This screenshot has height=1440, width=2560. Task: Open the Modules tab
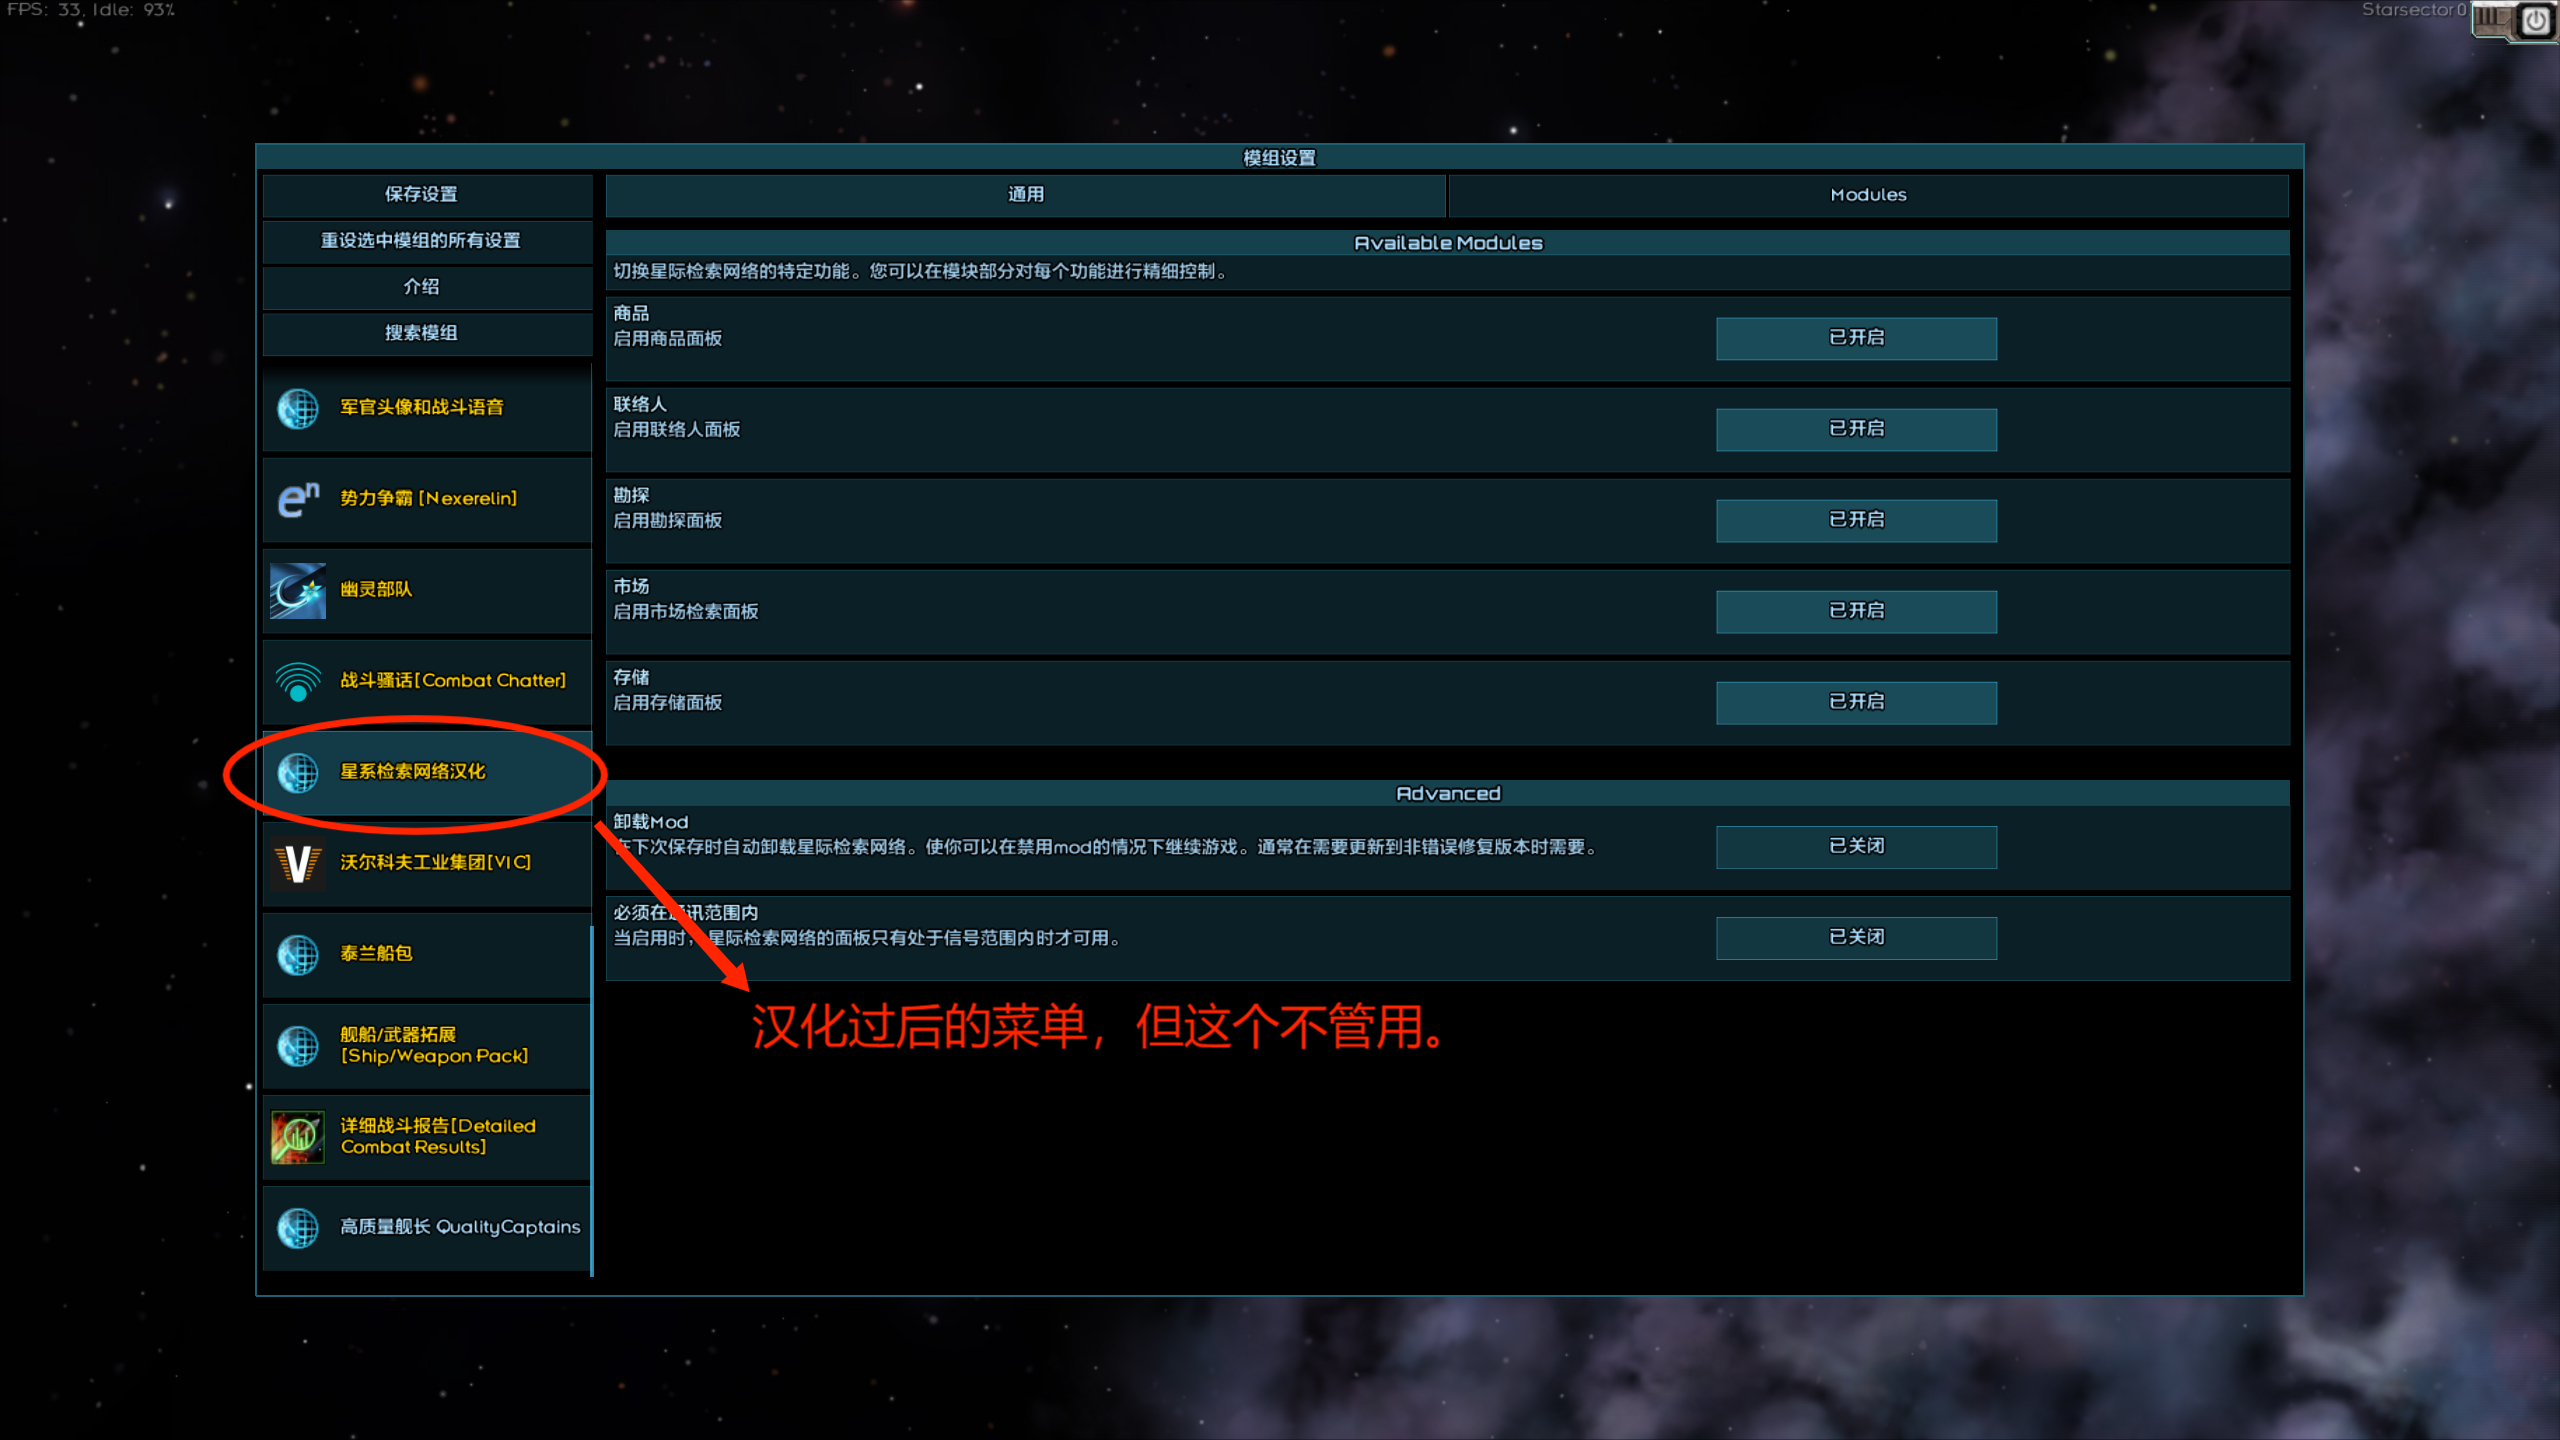(1868, 195)
